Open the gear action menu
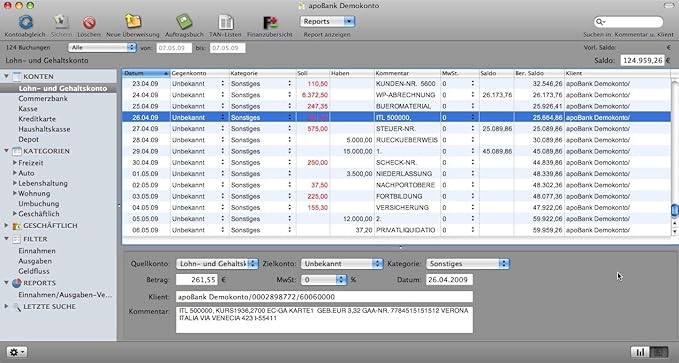The width and height of the screenshot is (679, 363). coord(16,352)
